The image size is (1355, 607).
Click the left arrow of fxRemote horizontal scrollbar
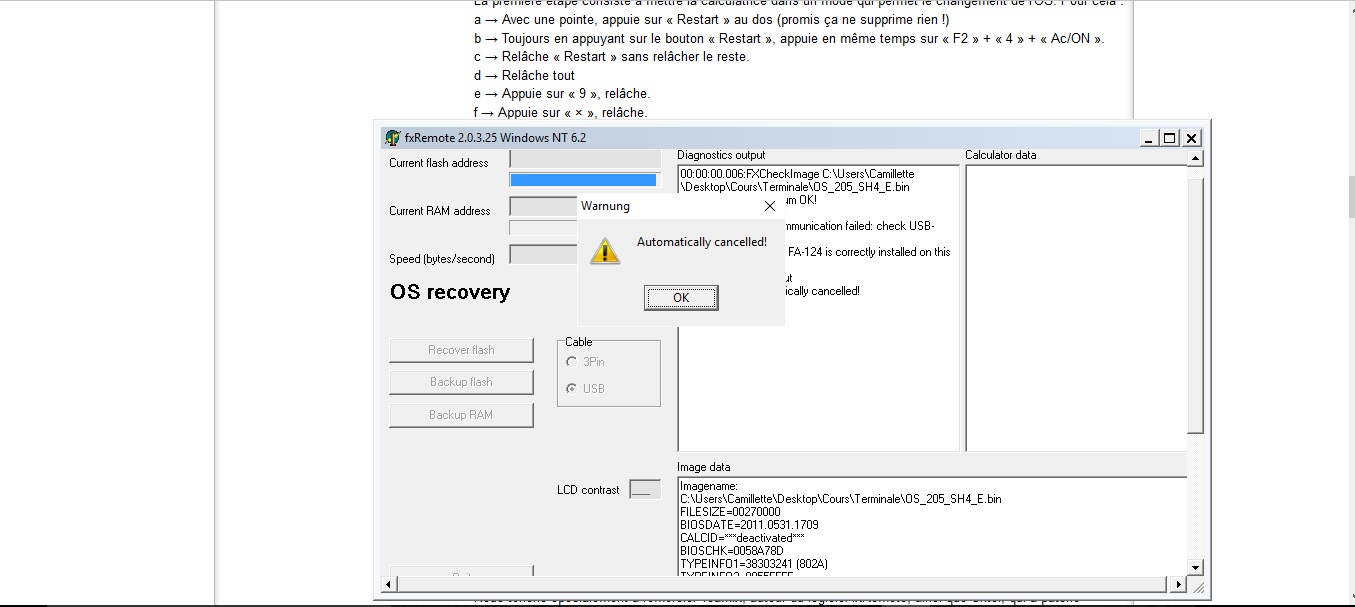tap(390, 584)
